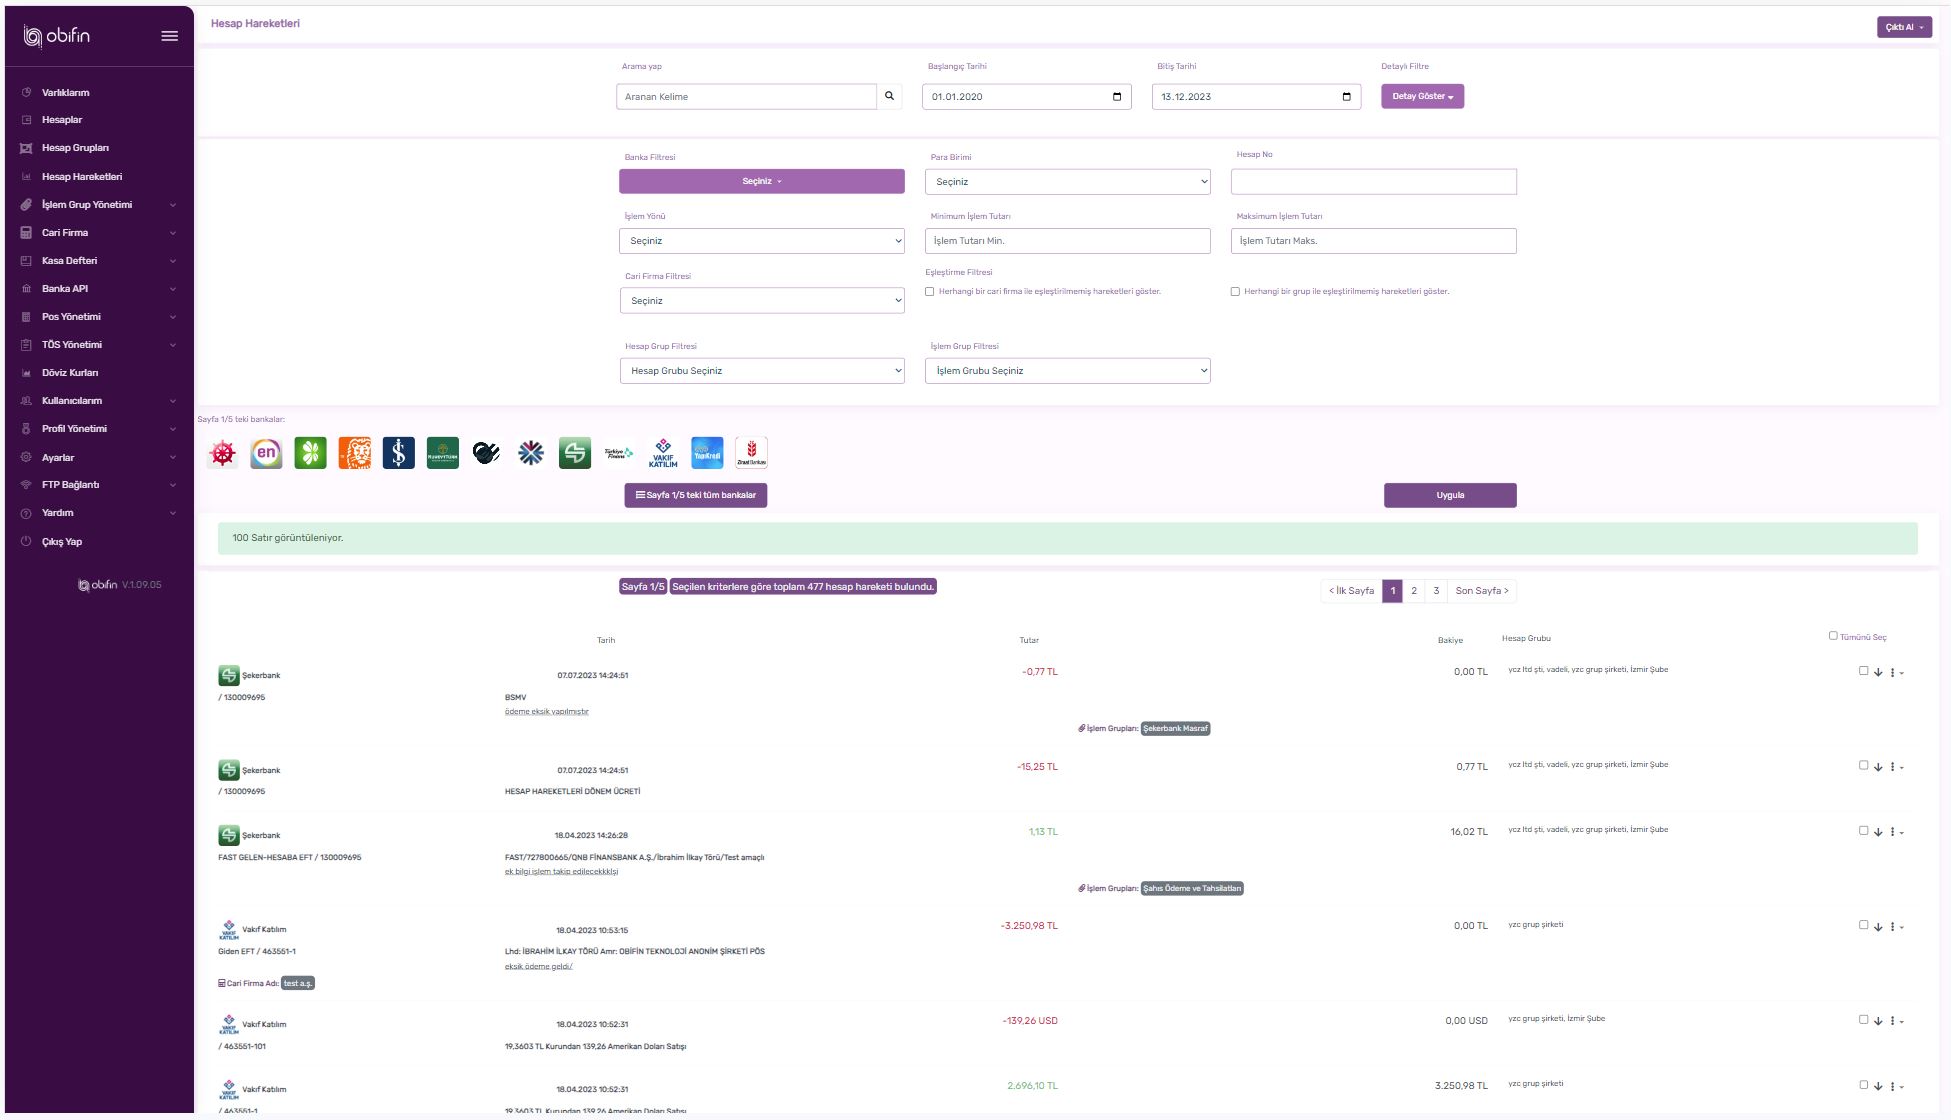Filter by Vakıf Katılım bank logo
Image resolution: width=1951 pixels, height=1120 pixels.
point(662,453)
